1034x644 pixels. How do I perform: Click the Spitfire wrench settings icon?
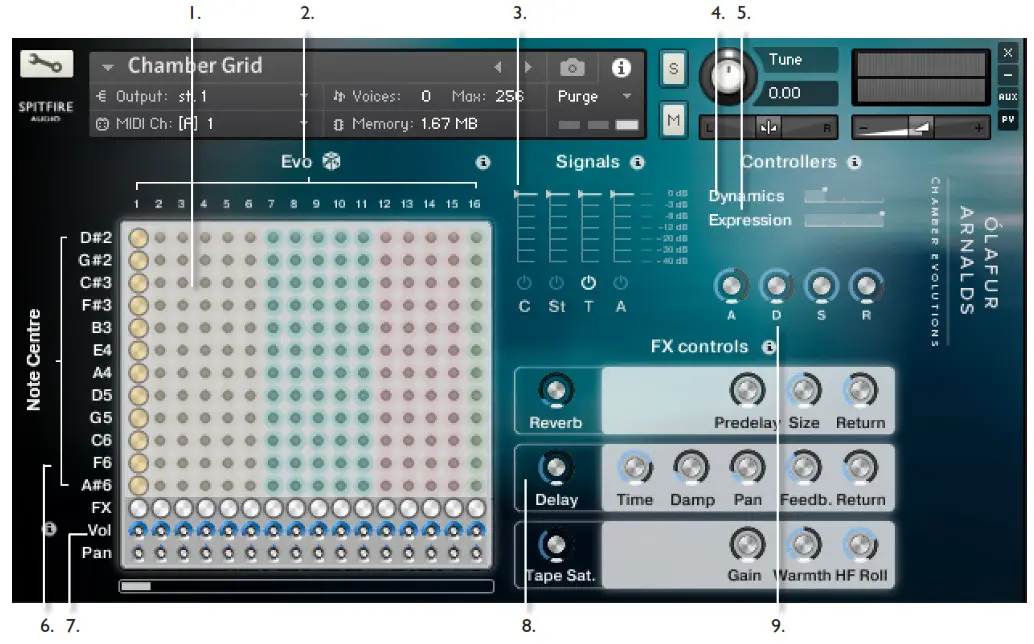(46, 64)
